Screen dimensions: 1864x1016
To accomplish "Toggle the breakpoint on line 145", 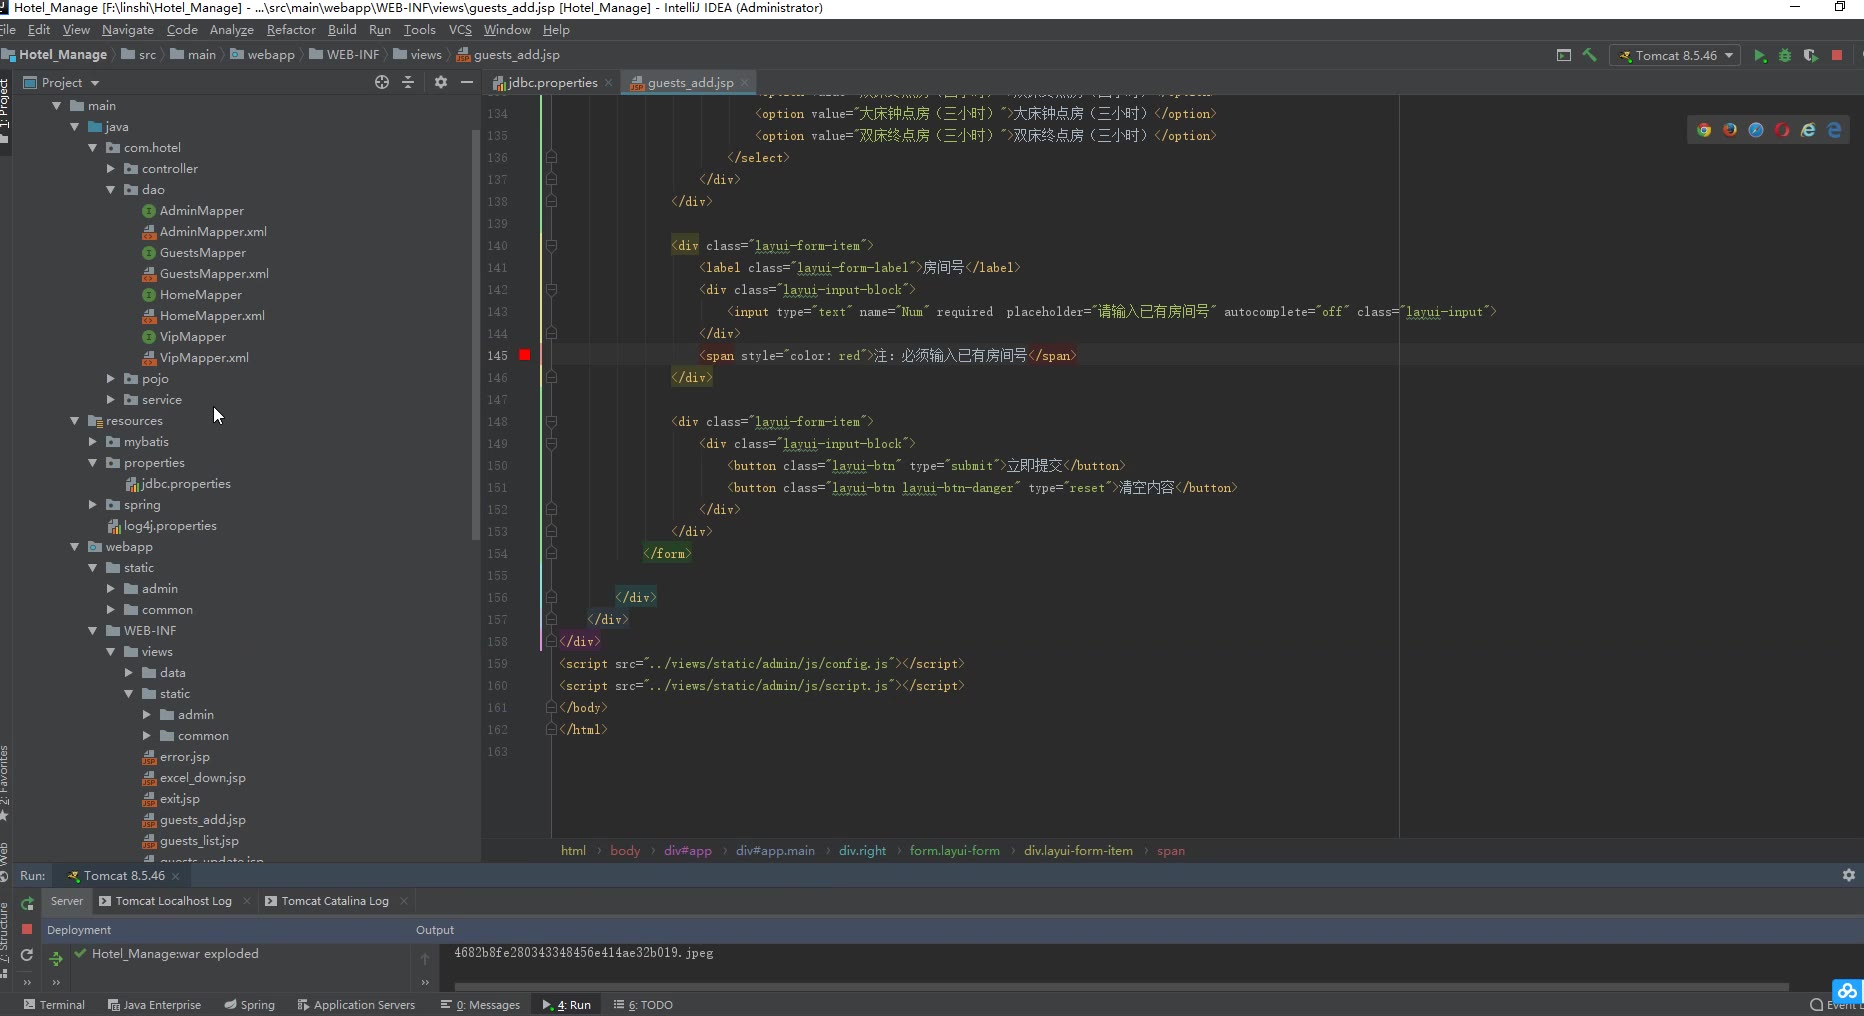I will (x=525, y=355).
